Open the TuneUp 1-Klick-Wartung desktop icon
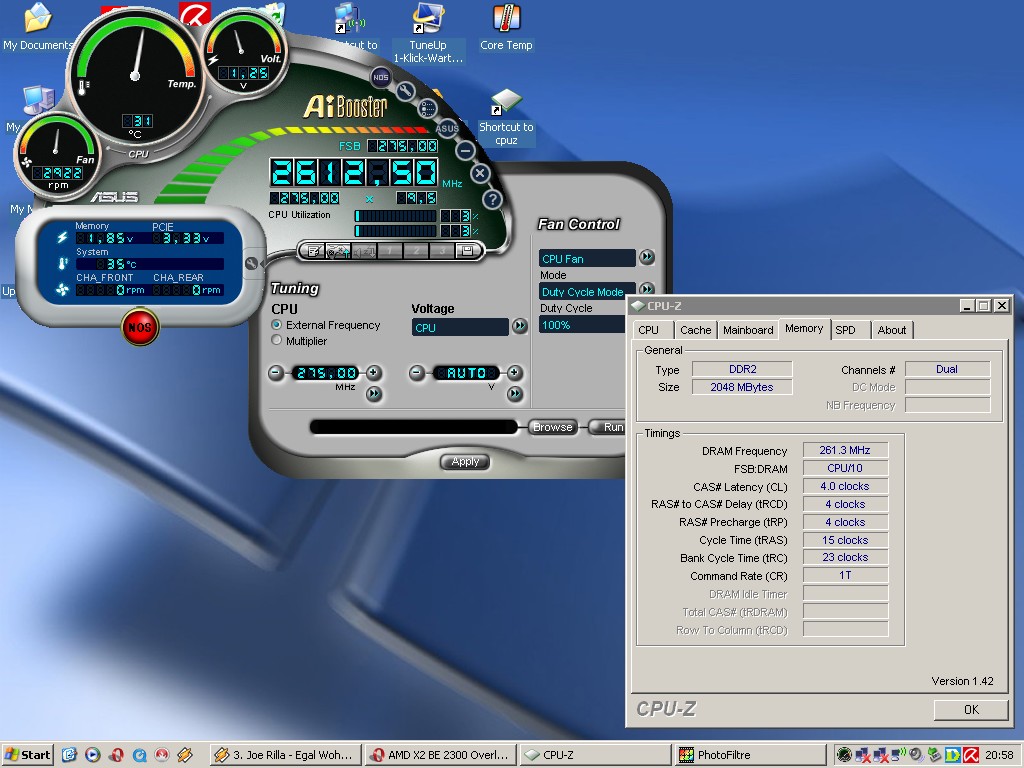Screen dimensions: 1024x768 428,33
